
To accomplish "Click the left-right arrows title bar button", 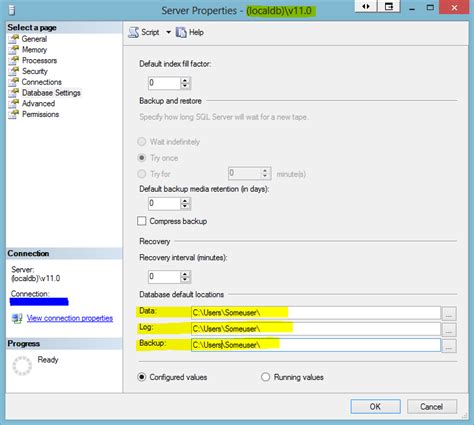I will click(366, 6).
